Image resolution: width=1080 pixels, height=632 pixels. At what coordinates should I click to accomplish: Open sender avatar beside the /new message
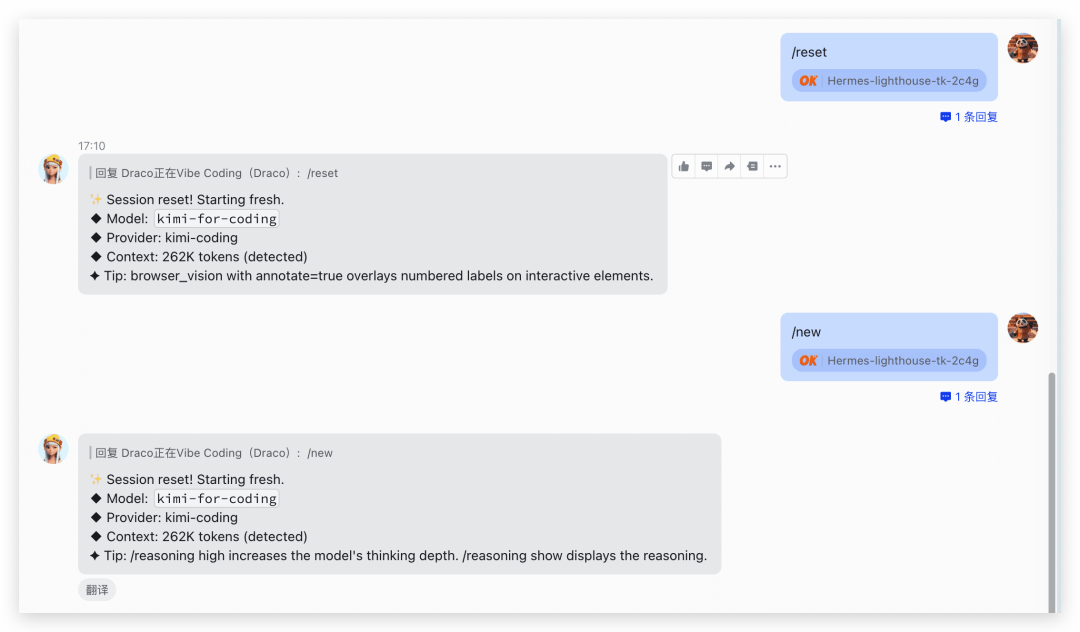pos(1023,328)
